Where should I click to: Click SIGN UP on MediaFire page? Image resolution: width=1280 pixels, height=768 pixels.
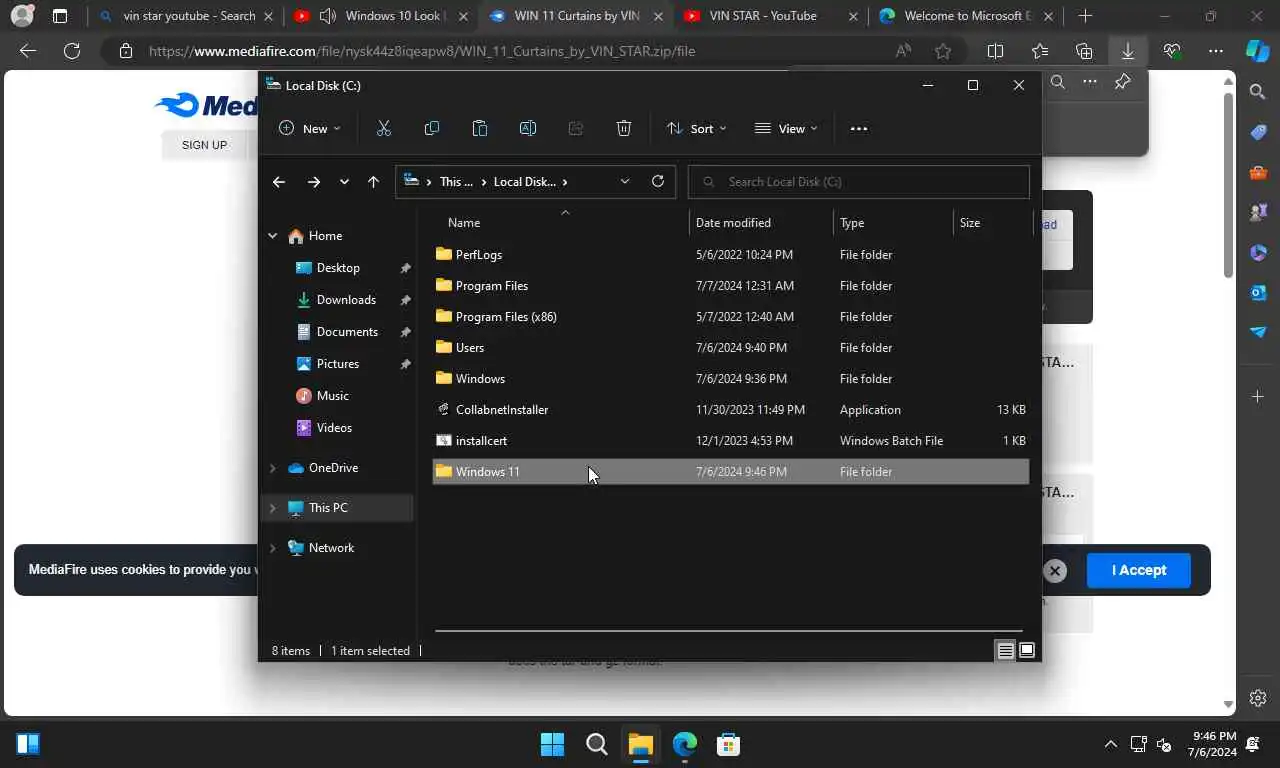click(x=204, y=145)
